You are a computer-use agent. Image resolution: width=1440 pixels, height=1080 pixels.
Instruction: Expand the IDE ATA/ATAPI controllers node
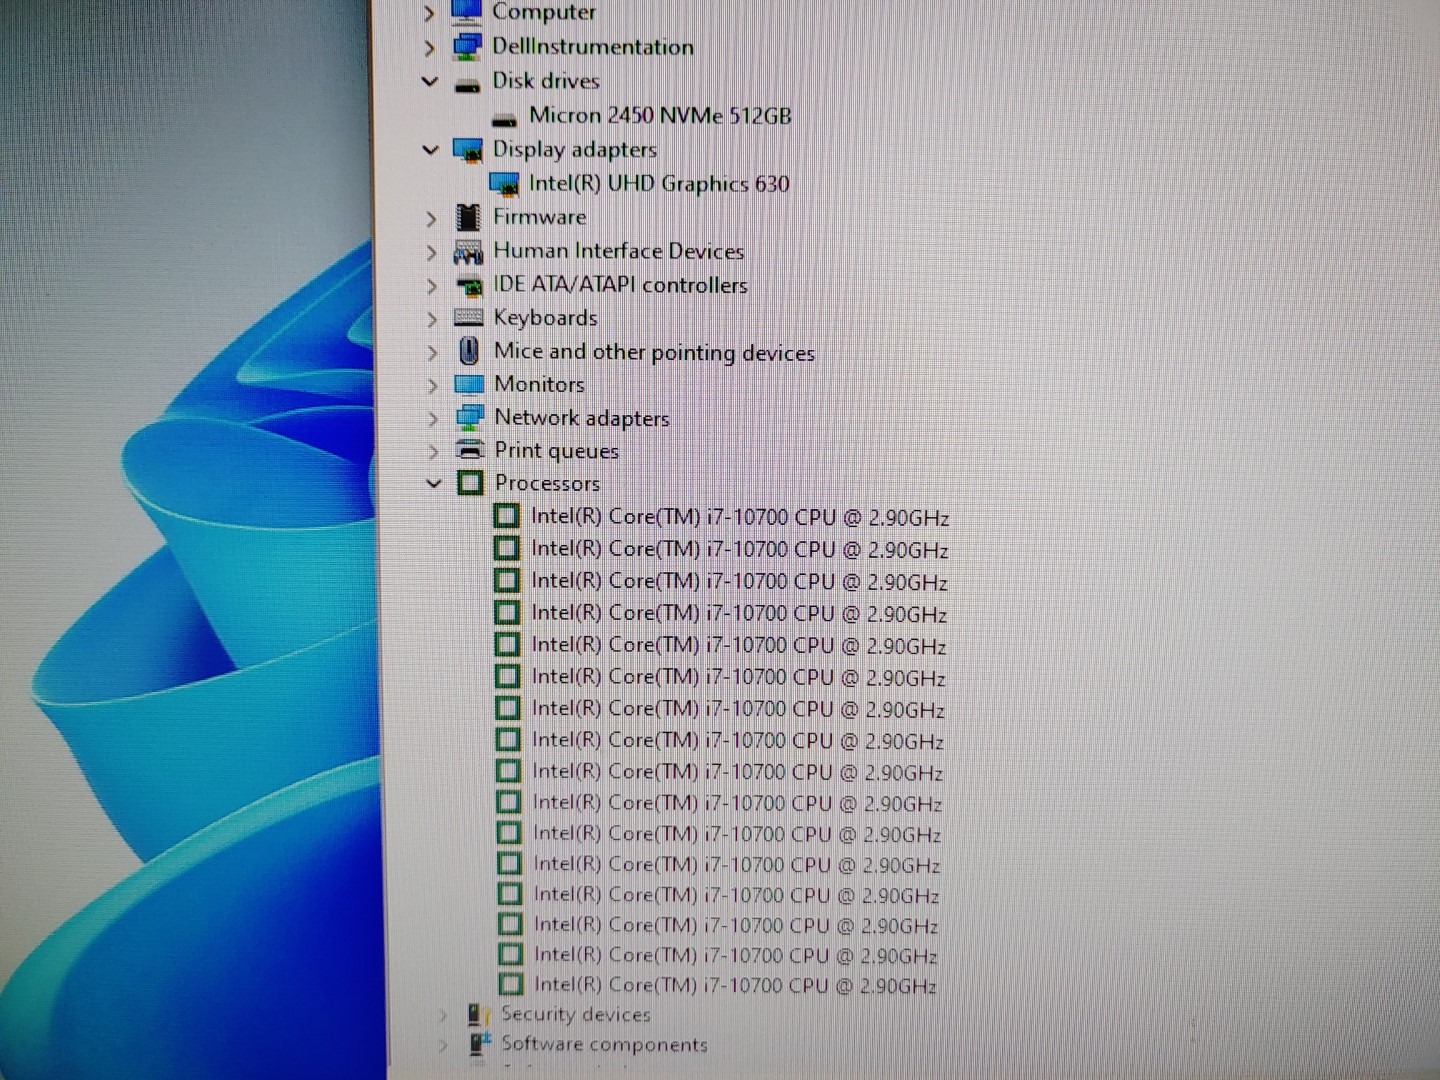(432, 287)
